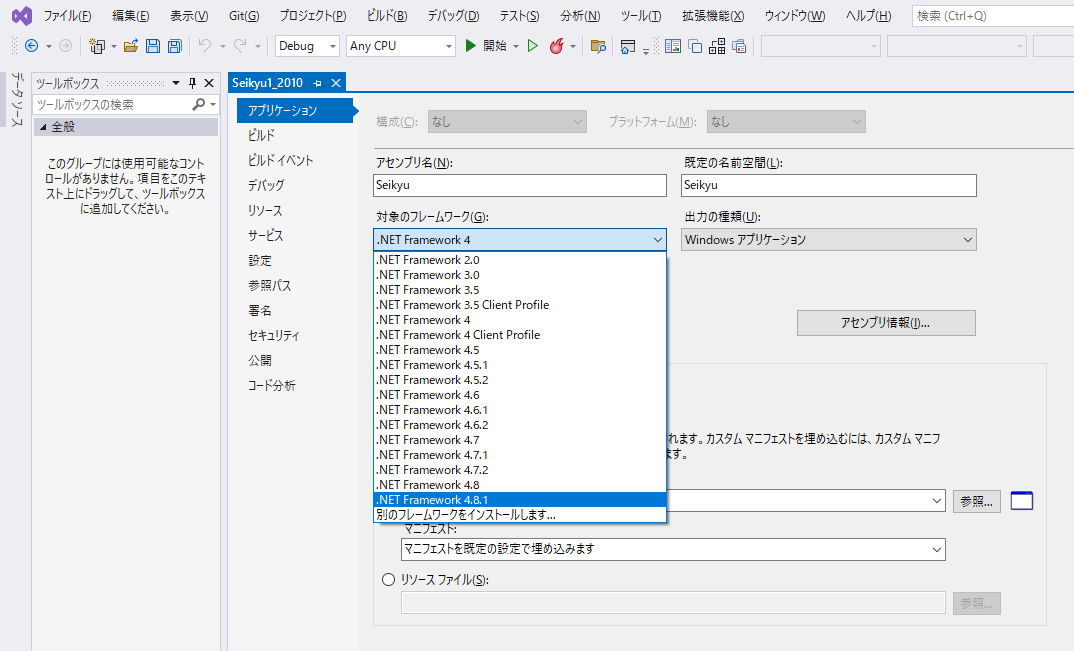Open the ビルド(B) menu
1074x651 pixels.
pos(386,16)
